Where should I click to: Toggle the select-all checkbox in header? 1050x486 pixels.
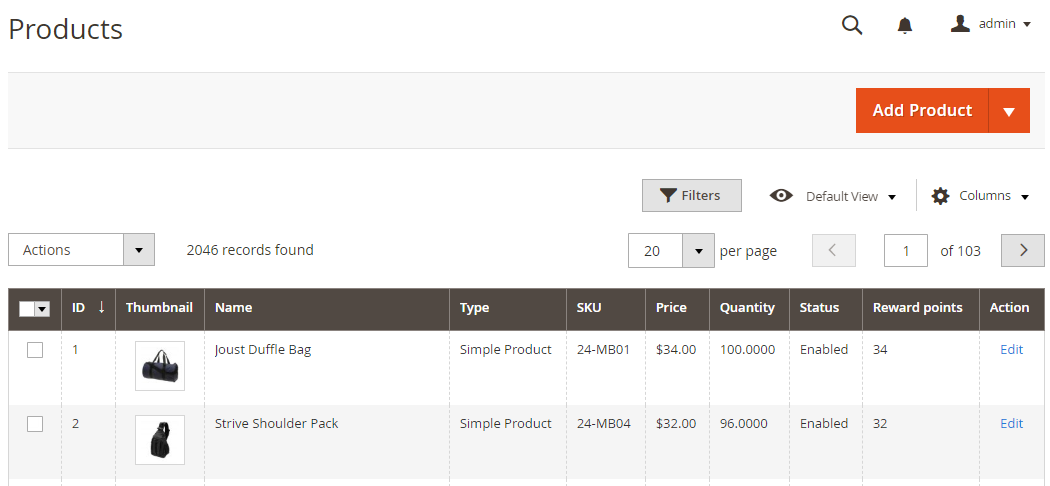coord(27,309)
